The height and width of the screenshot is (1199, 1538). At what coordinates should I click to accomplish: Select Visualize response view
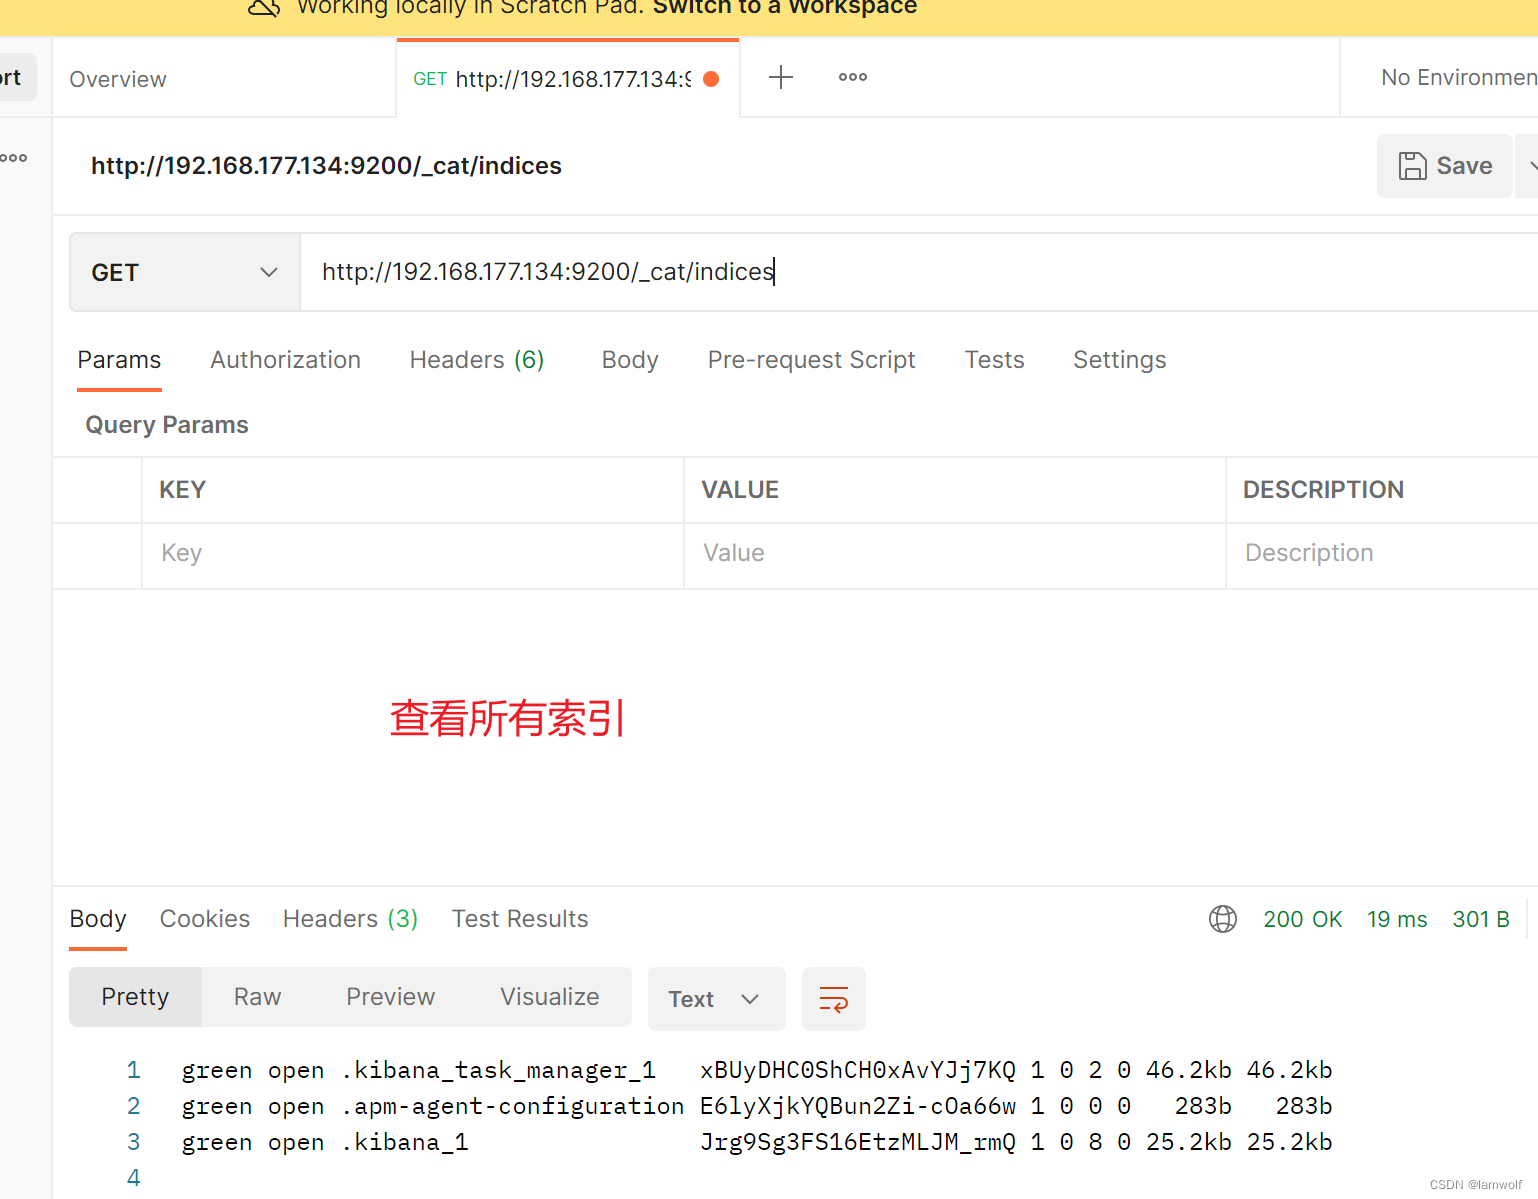point(550,997)
